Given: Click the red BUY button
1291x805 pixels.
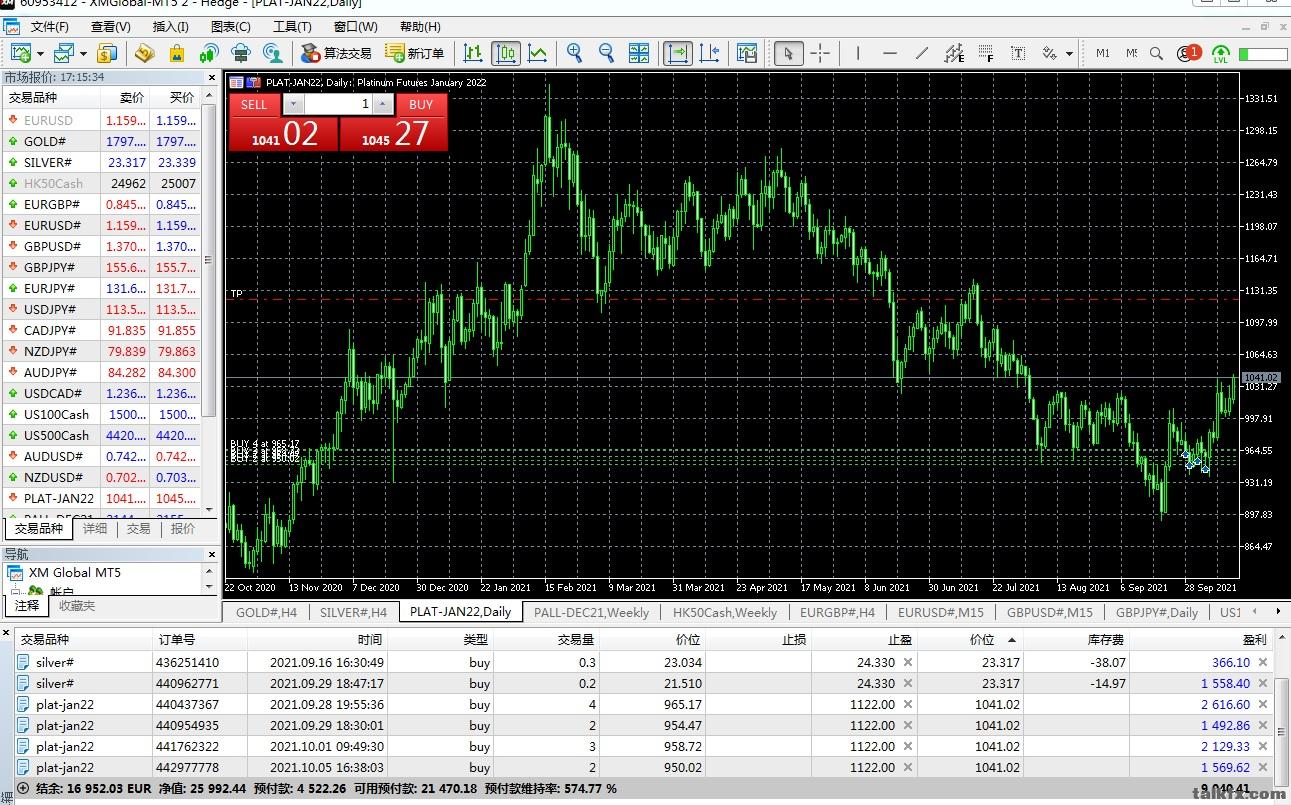Looking at the screenshot, I should 421,104.
